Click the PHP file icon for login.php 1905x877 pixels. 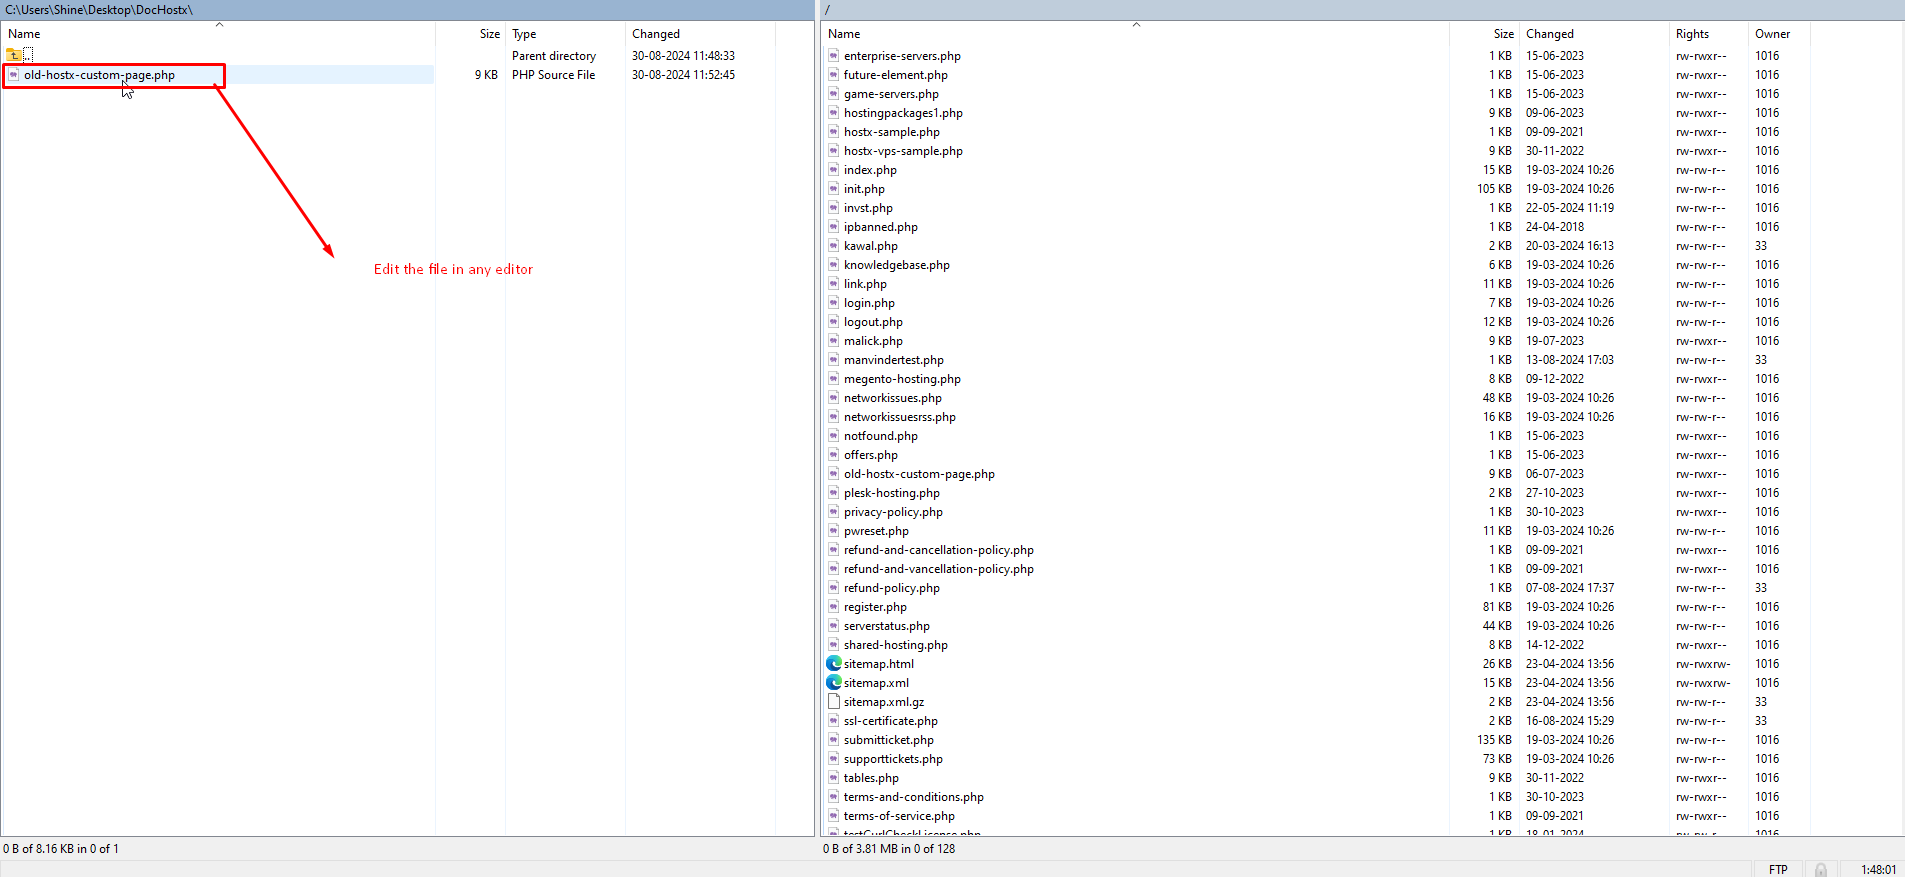(833, 303)
